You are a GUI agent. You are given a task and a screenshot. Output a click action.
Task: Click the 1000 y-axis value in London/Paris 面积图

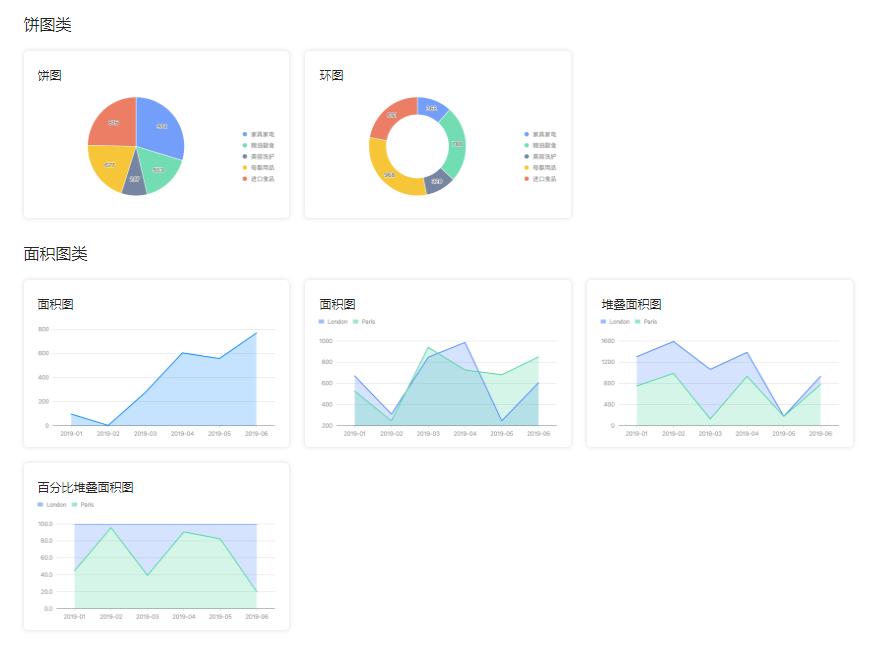tap(326, 341)
